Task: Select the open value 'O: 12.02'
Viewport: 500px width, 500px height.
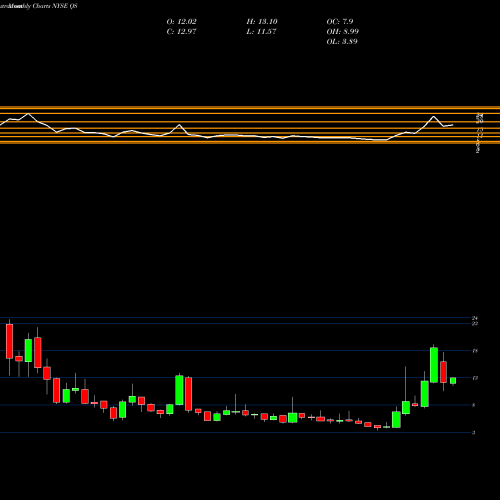Action: tap(181, 22)
